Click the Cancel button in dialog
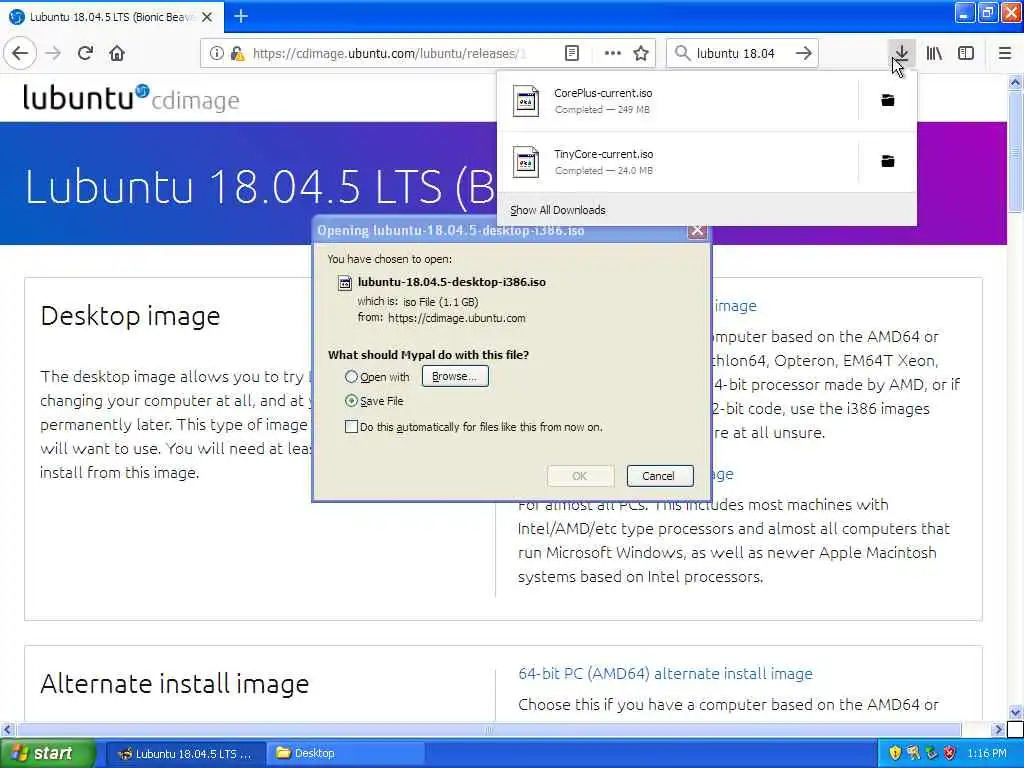This screenshot has width=1024, height=768. click(659, 476)
